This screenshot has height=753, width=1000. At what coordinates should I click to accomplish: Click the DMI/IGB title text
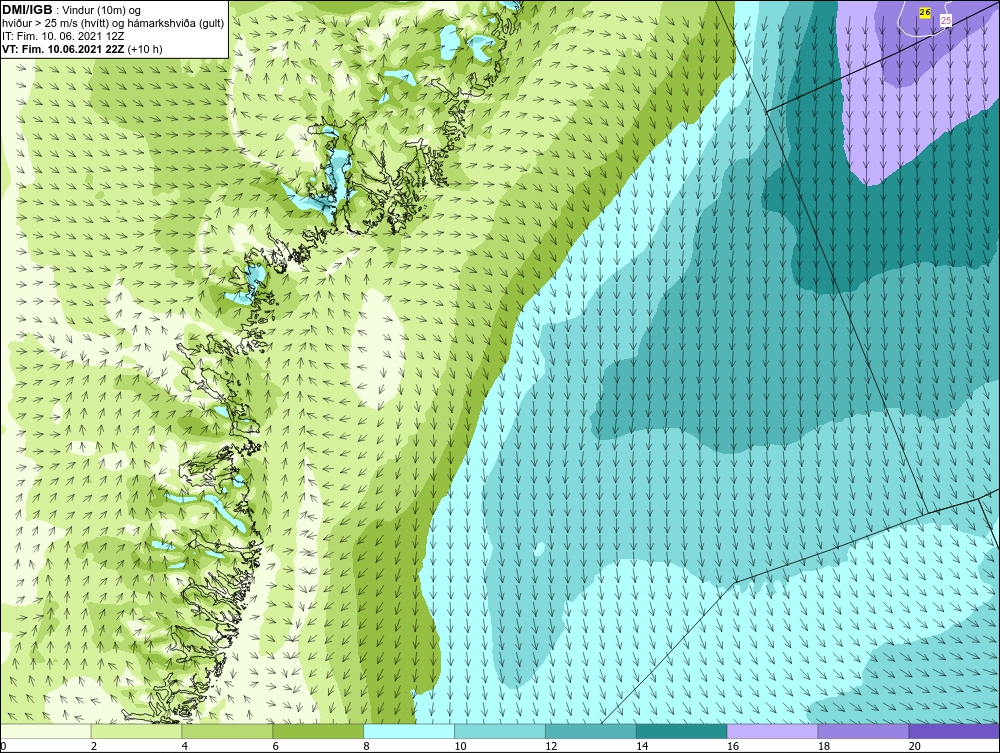click(x=27, y=10)
